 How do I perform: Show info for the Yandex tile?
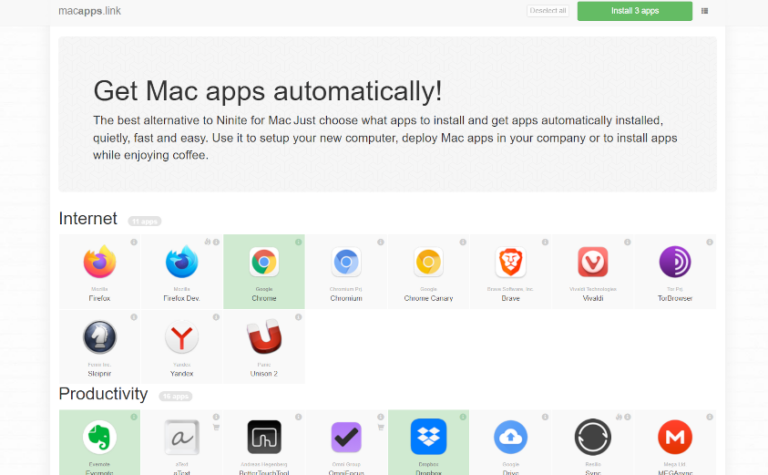[x=216, y=317]
